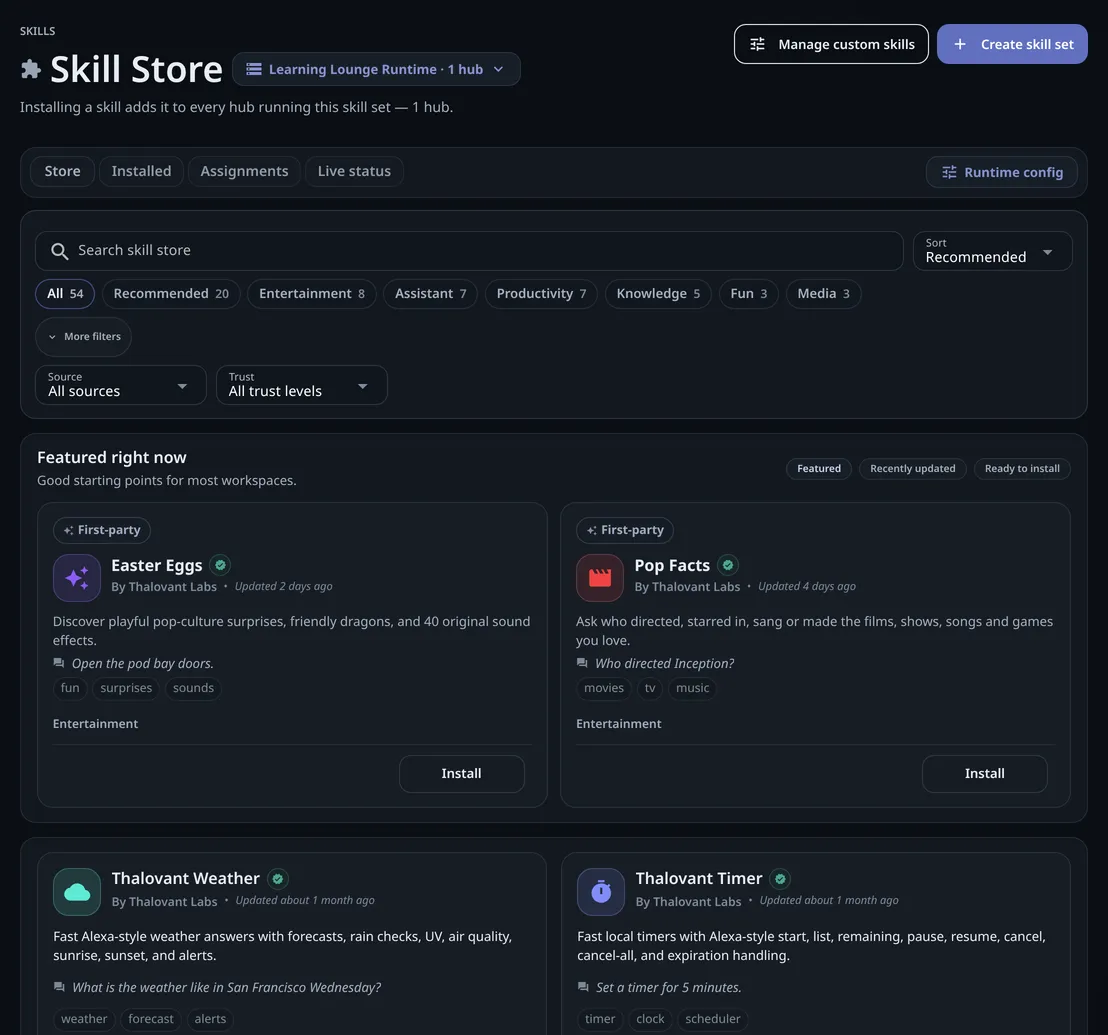Click the 'First-party' badge on Easter Eggs card
This screenshot has height=1035, width=1108.
click(102, 531)
